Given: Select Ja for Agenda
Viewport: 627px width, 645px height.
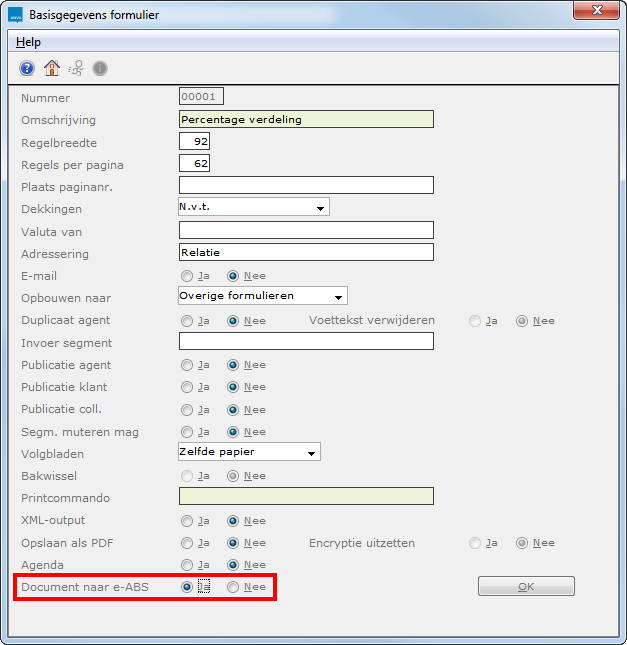Looking at the screenshot, I should click(187, 565).
